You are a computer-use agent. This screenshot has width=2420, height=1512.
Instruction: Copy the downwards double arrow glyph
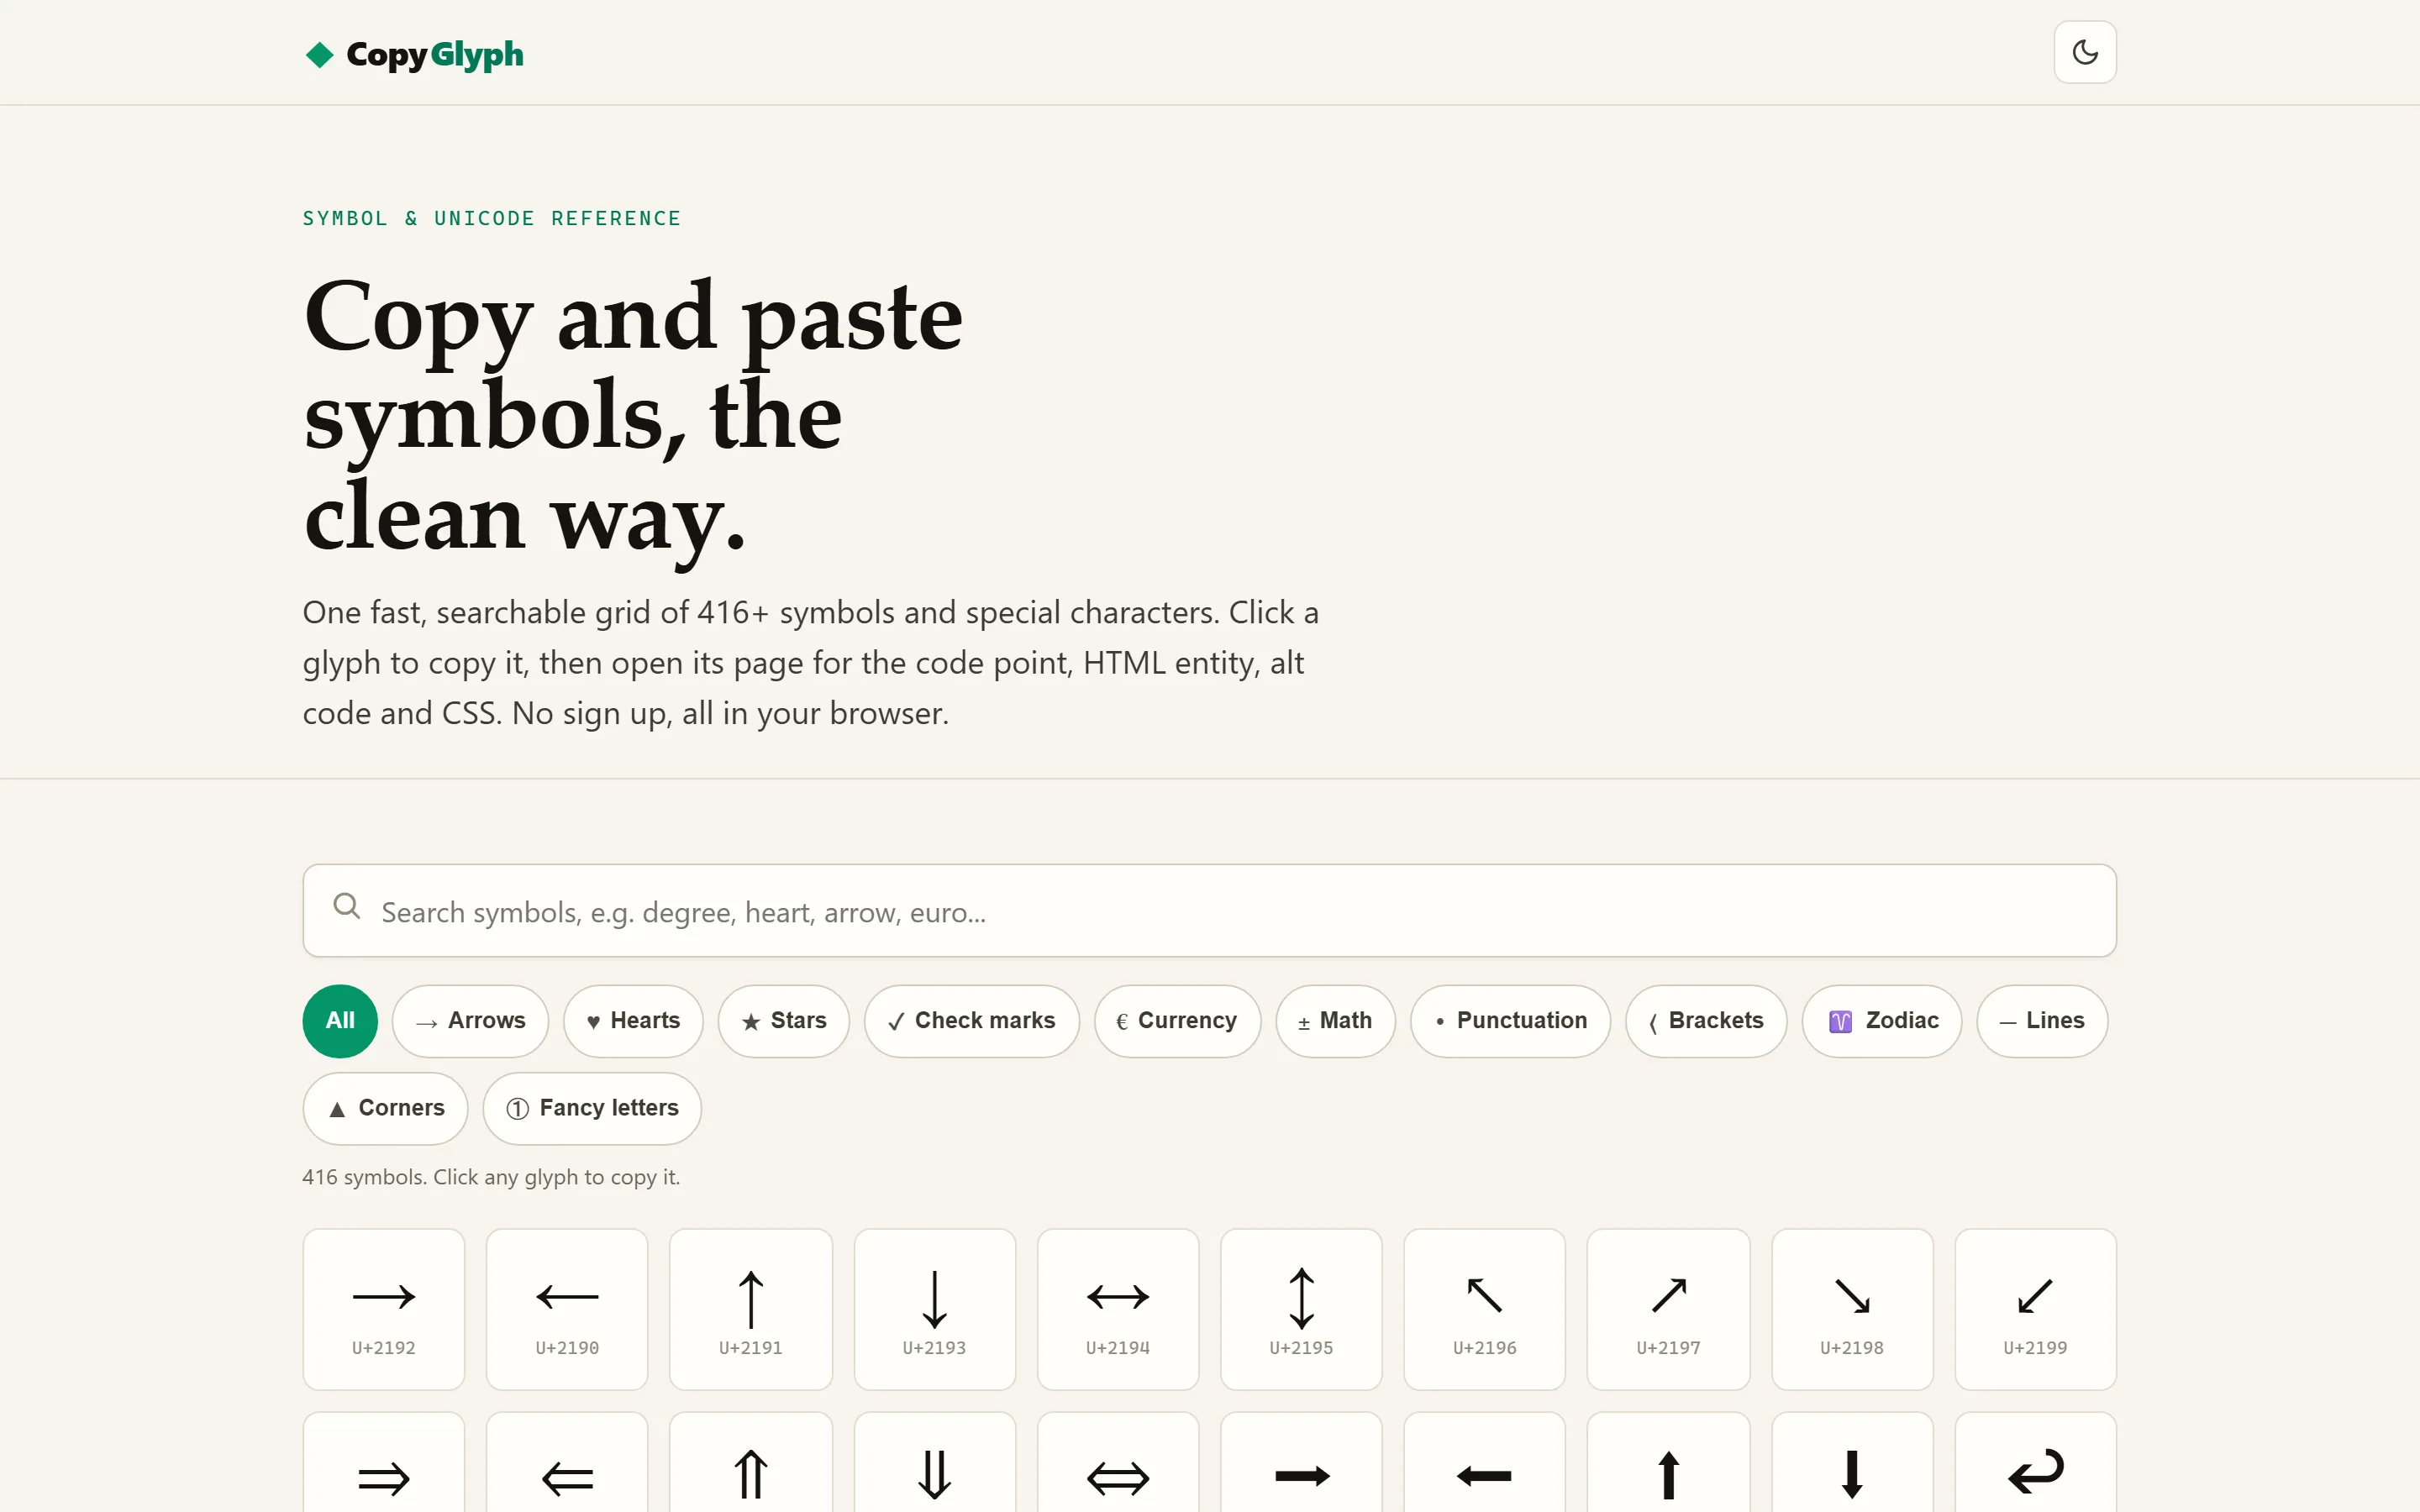tap(935, 1462)
